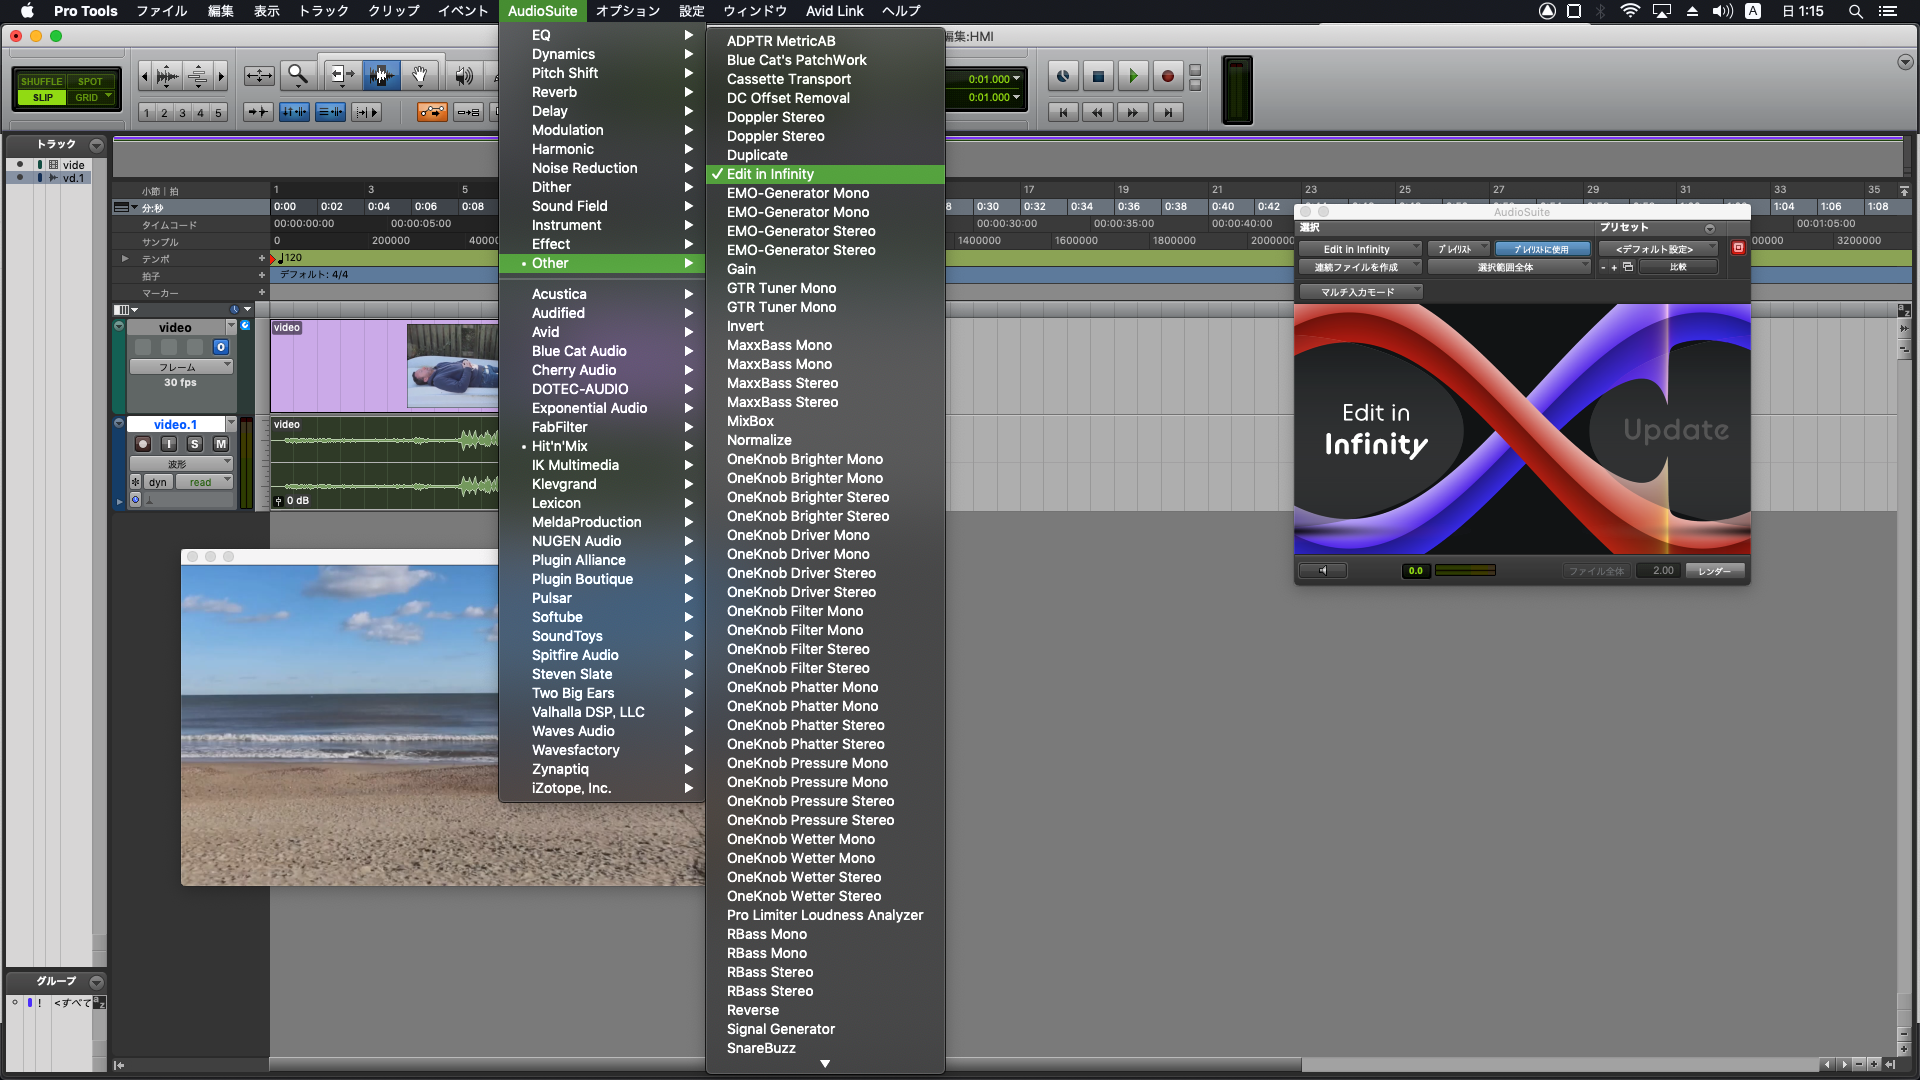
Task: Toggle Insertion Follows Playback button
Action: 367,112
